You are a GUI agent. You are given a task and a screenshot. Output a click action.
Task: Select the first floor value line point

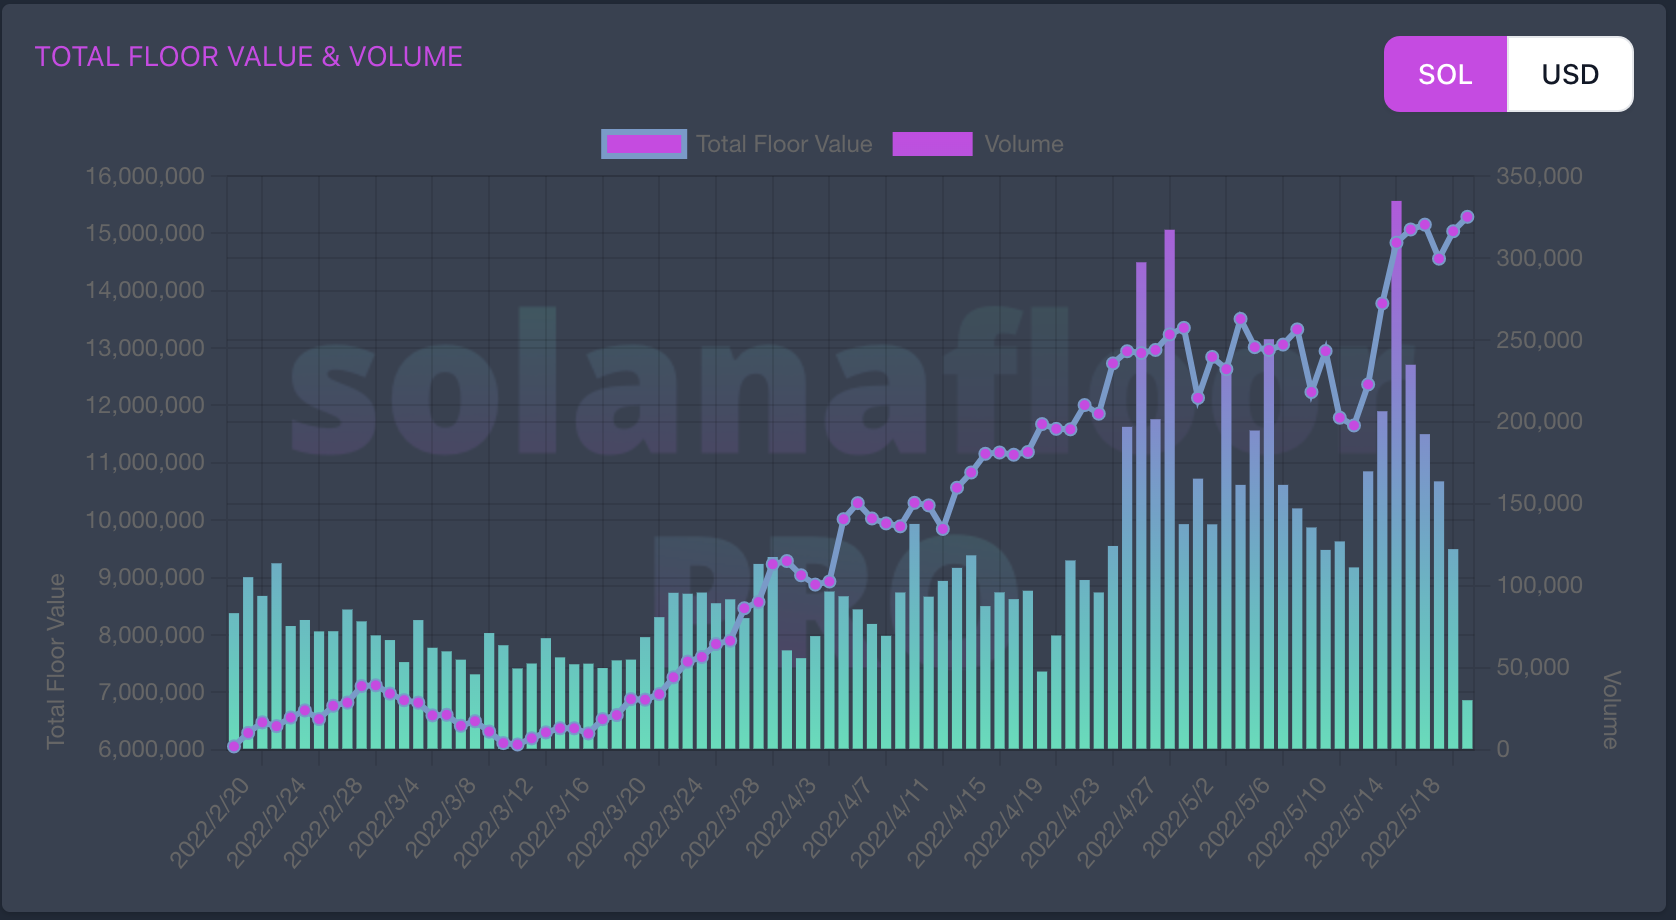[234, 746]
